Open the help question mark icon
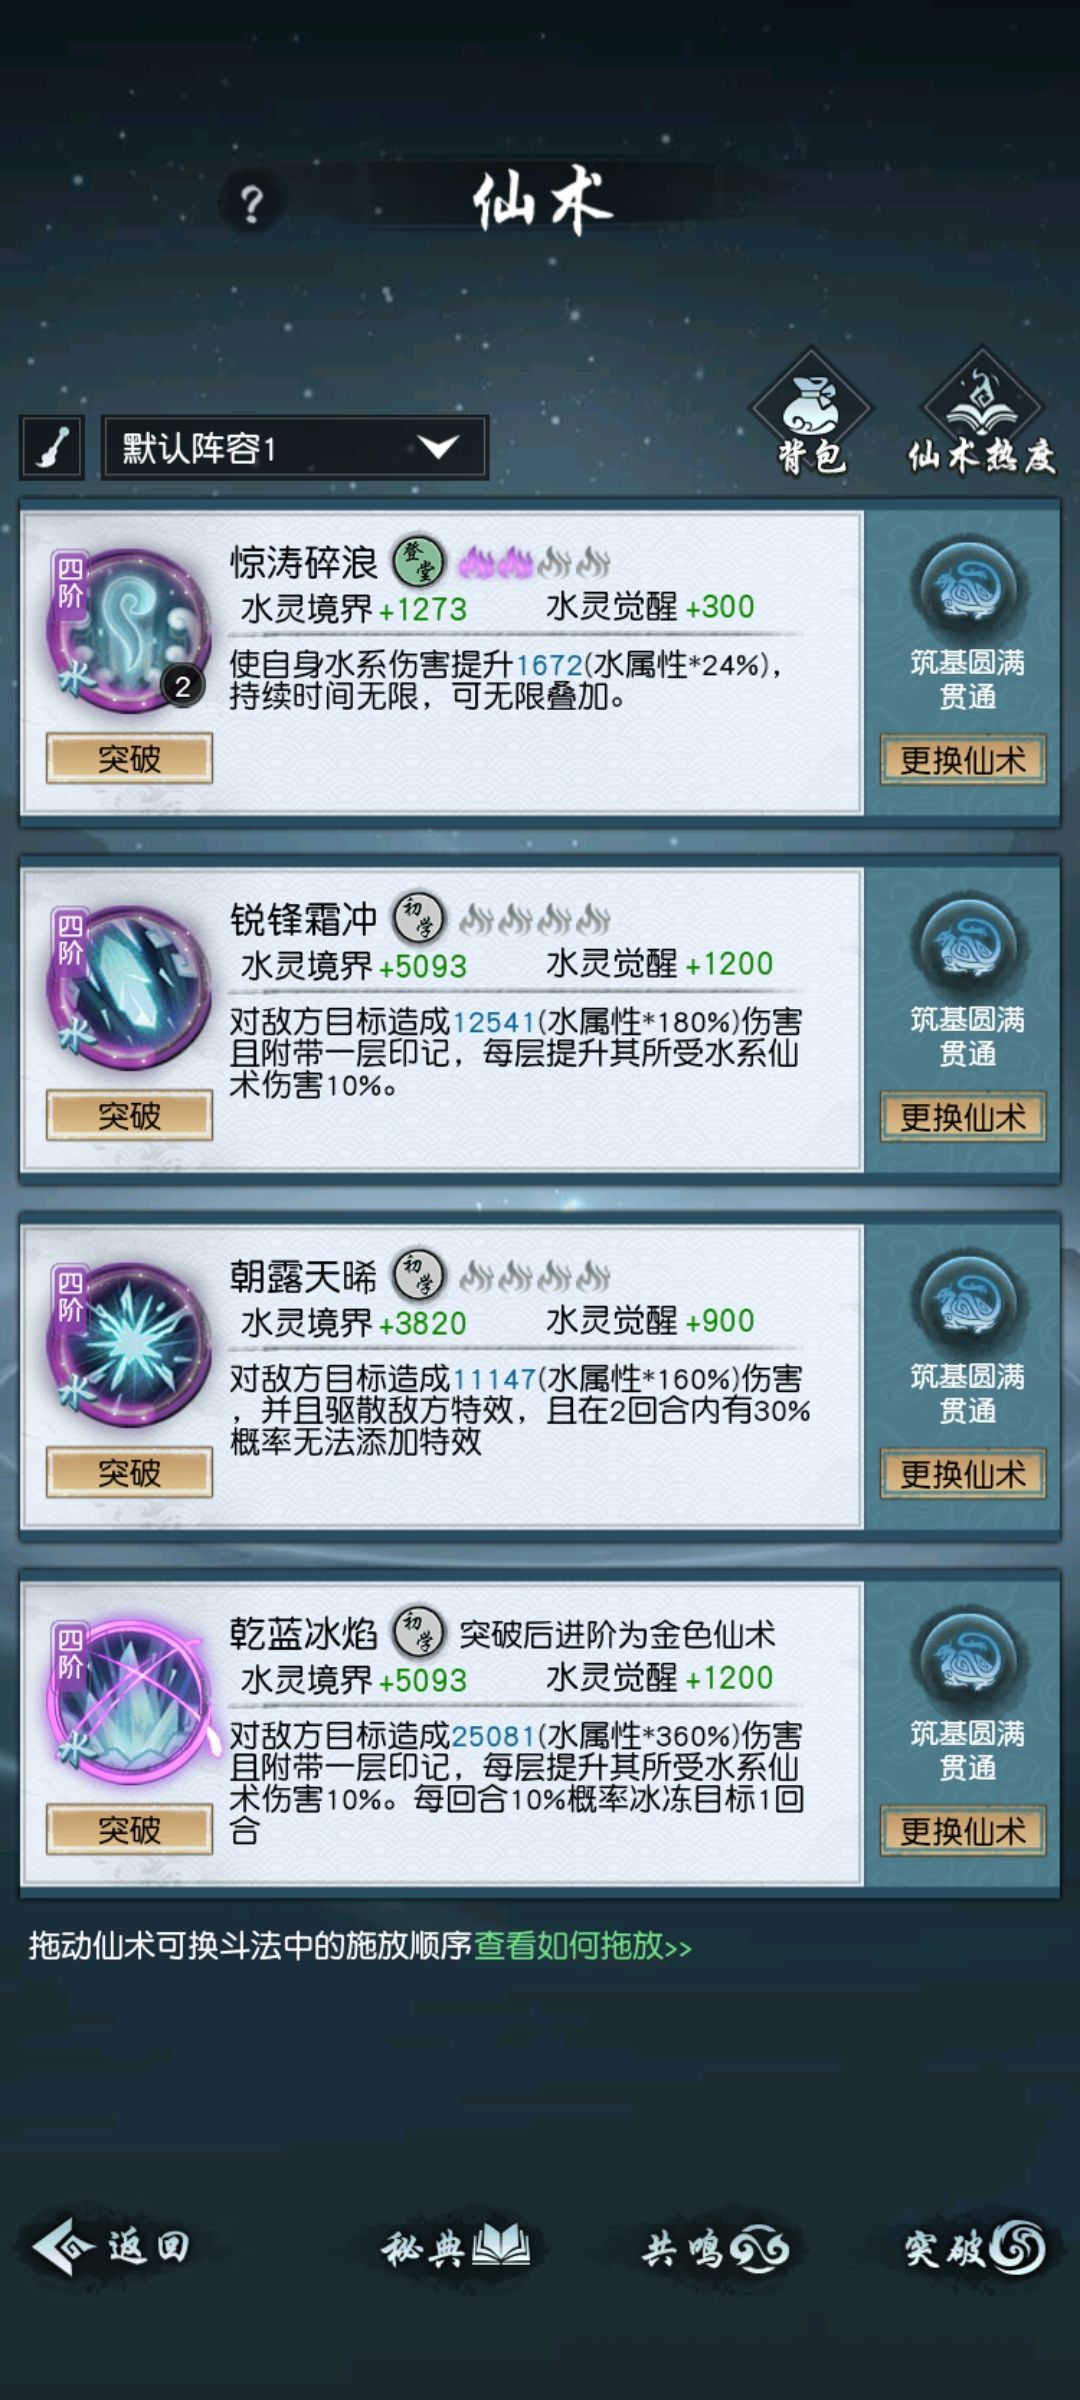This screenshot has width=1080, height=2400. pyautogui.click(x=251, y=204)
